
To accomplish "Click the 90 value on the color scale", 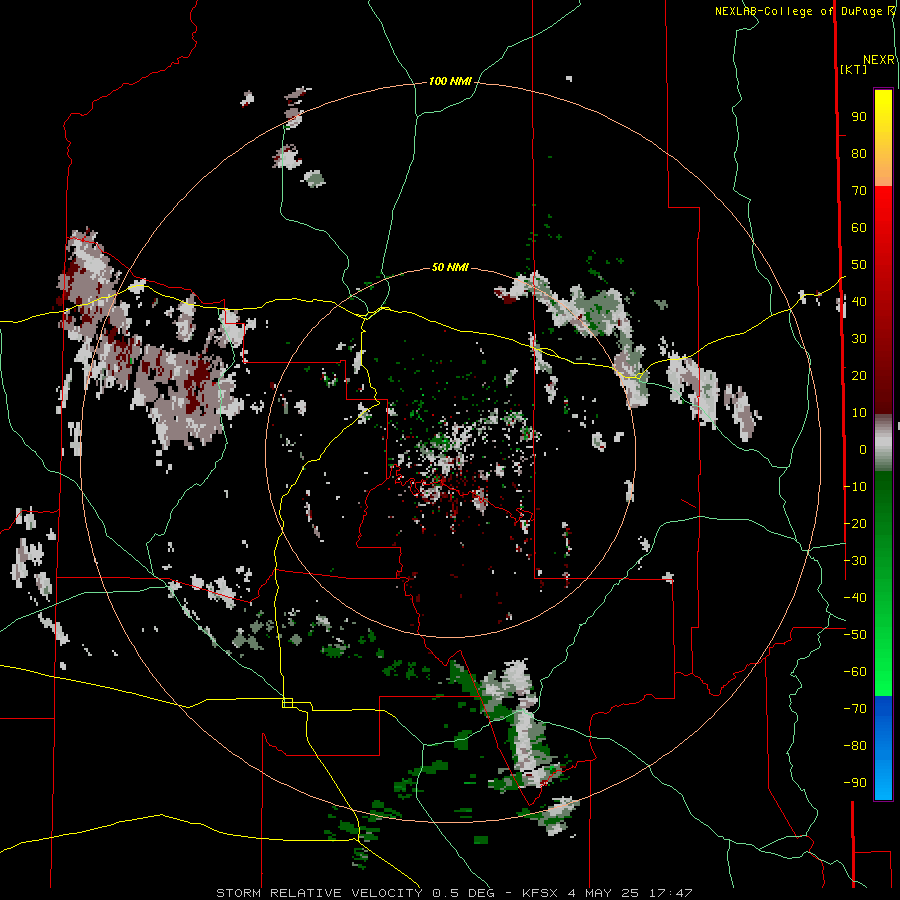I will click(x=859, y=117).
